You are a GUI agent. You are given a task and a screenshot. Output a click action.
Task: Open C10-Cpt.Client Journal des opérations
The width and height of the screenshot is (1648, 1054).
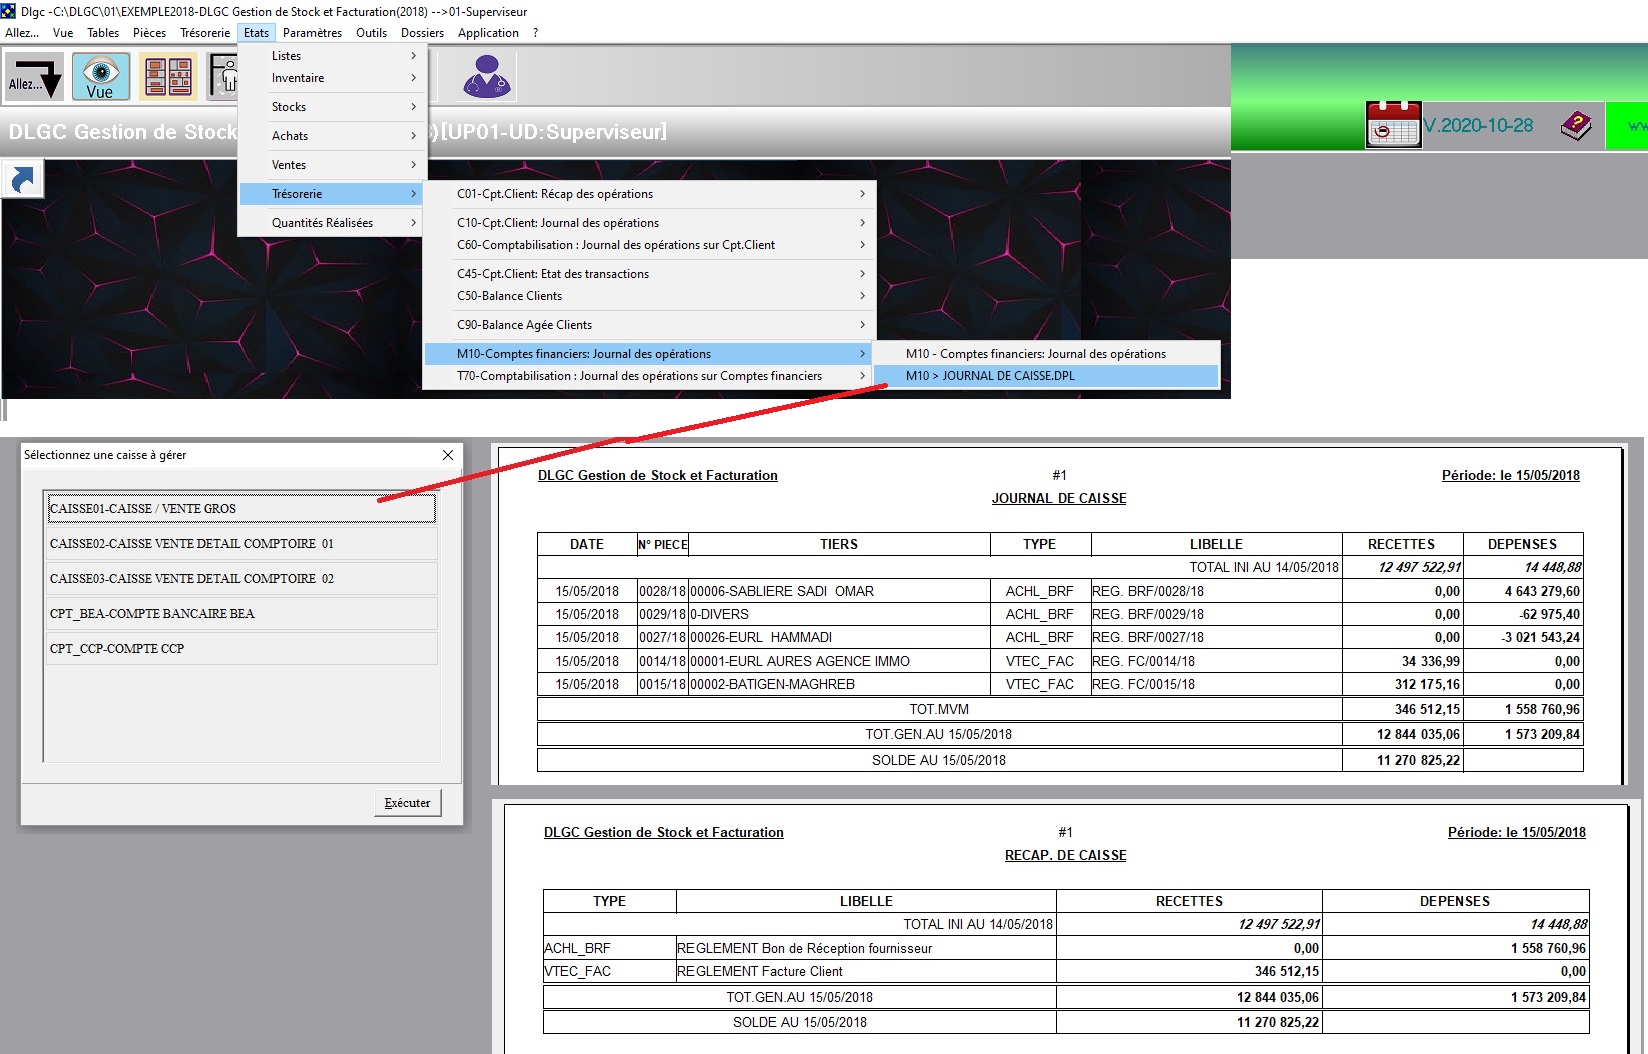click(x=649, y=223)
